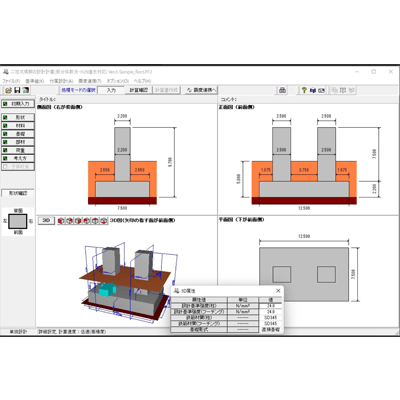Viewport: 400px width, 400px height.
Task: Open the 震度連携(T) menu
Action: click(90, 81)
